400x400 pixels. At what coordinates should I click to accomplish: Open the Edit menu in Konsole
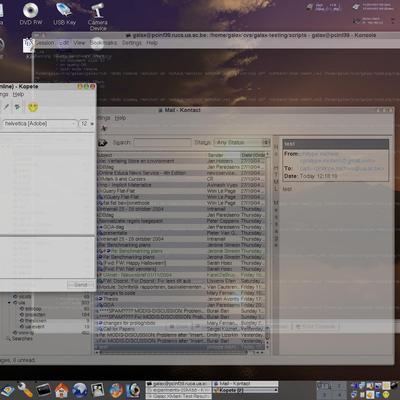64,43
